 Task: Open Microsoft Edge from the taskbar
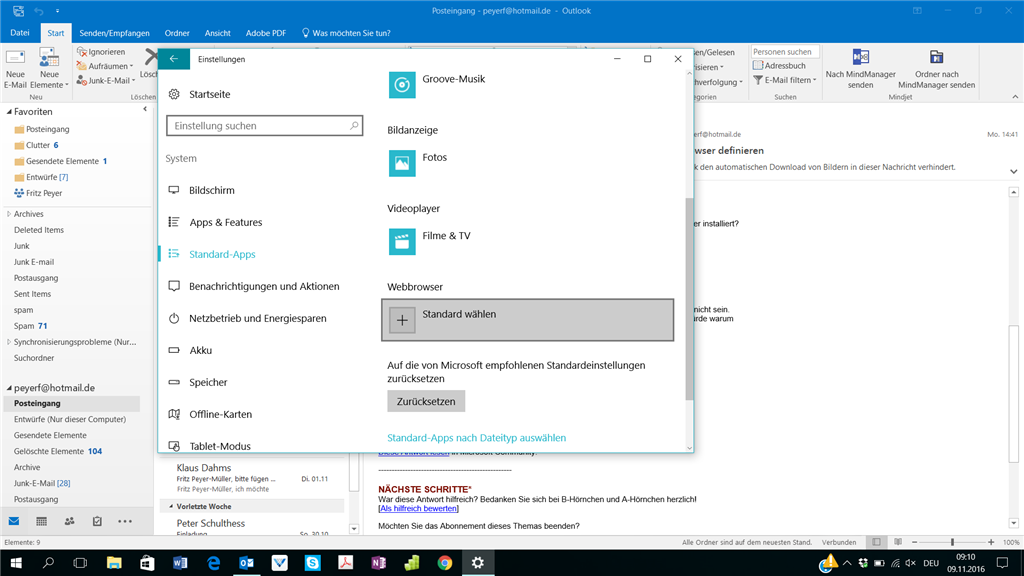214,562
